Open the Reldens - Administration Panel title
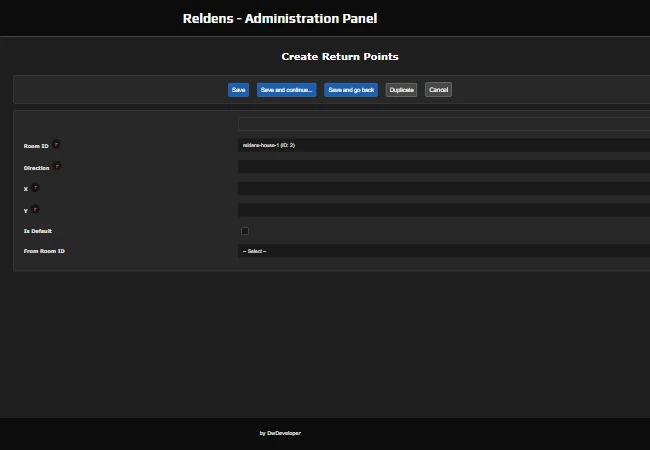The image size is (650, 450). click(x=280, y=19)
